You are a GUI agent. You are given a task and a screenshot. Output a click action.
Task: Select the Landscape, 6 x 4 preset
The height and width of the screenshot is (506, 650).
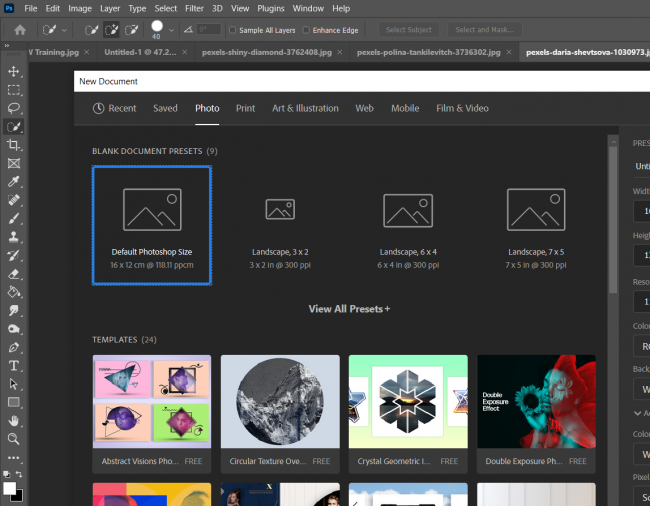tap(408, 225)
